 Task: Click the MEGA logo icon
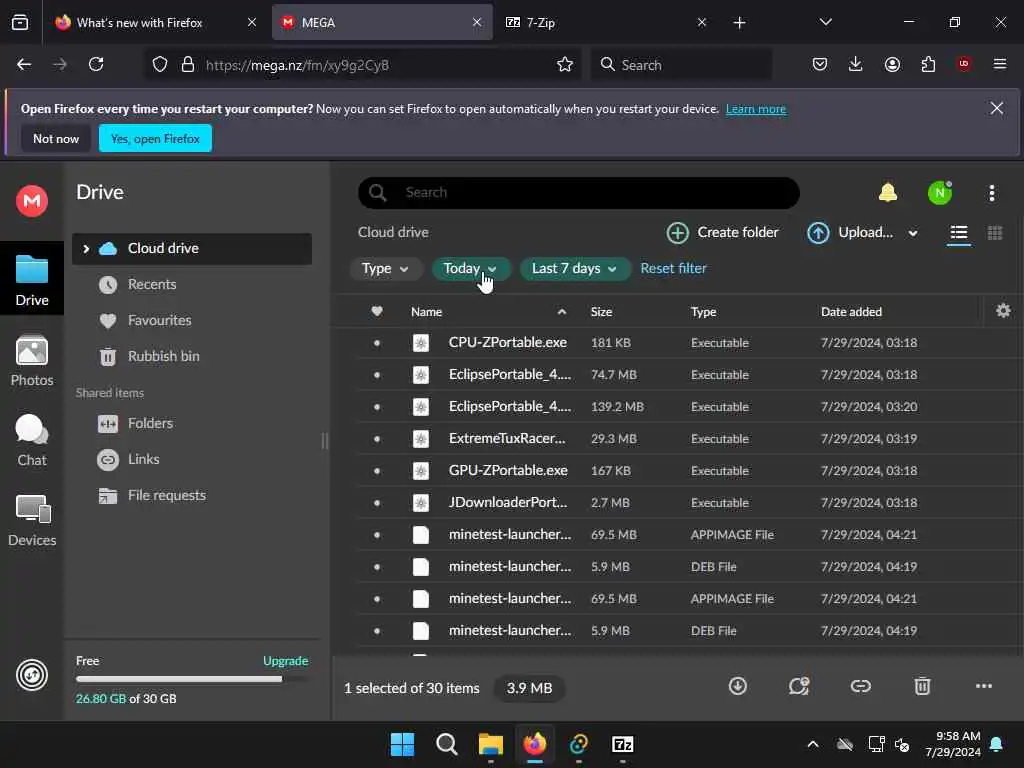point(32,200)
